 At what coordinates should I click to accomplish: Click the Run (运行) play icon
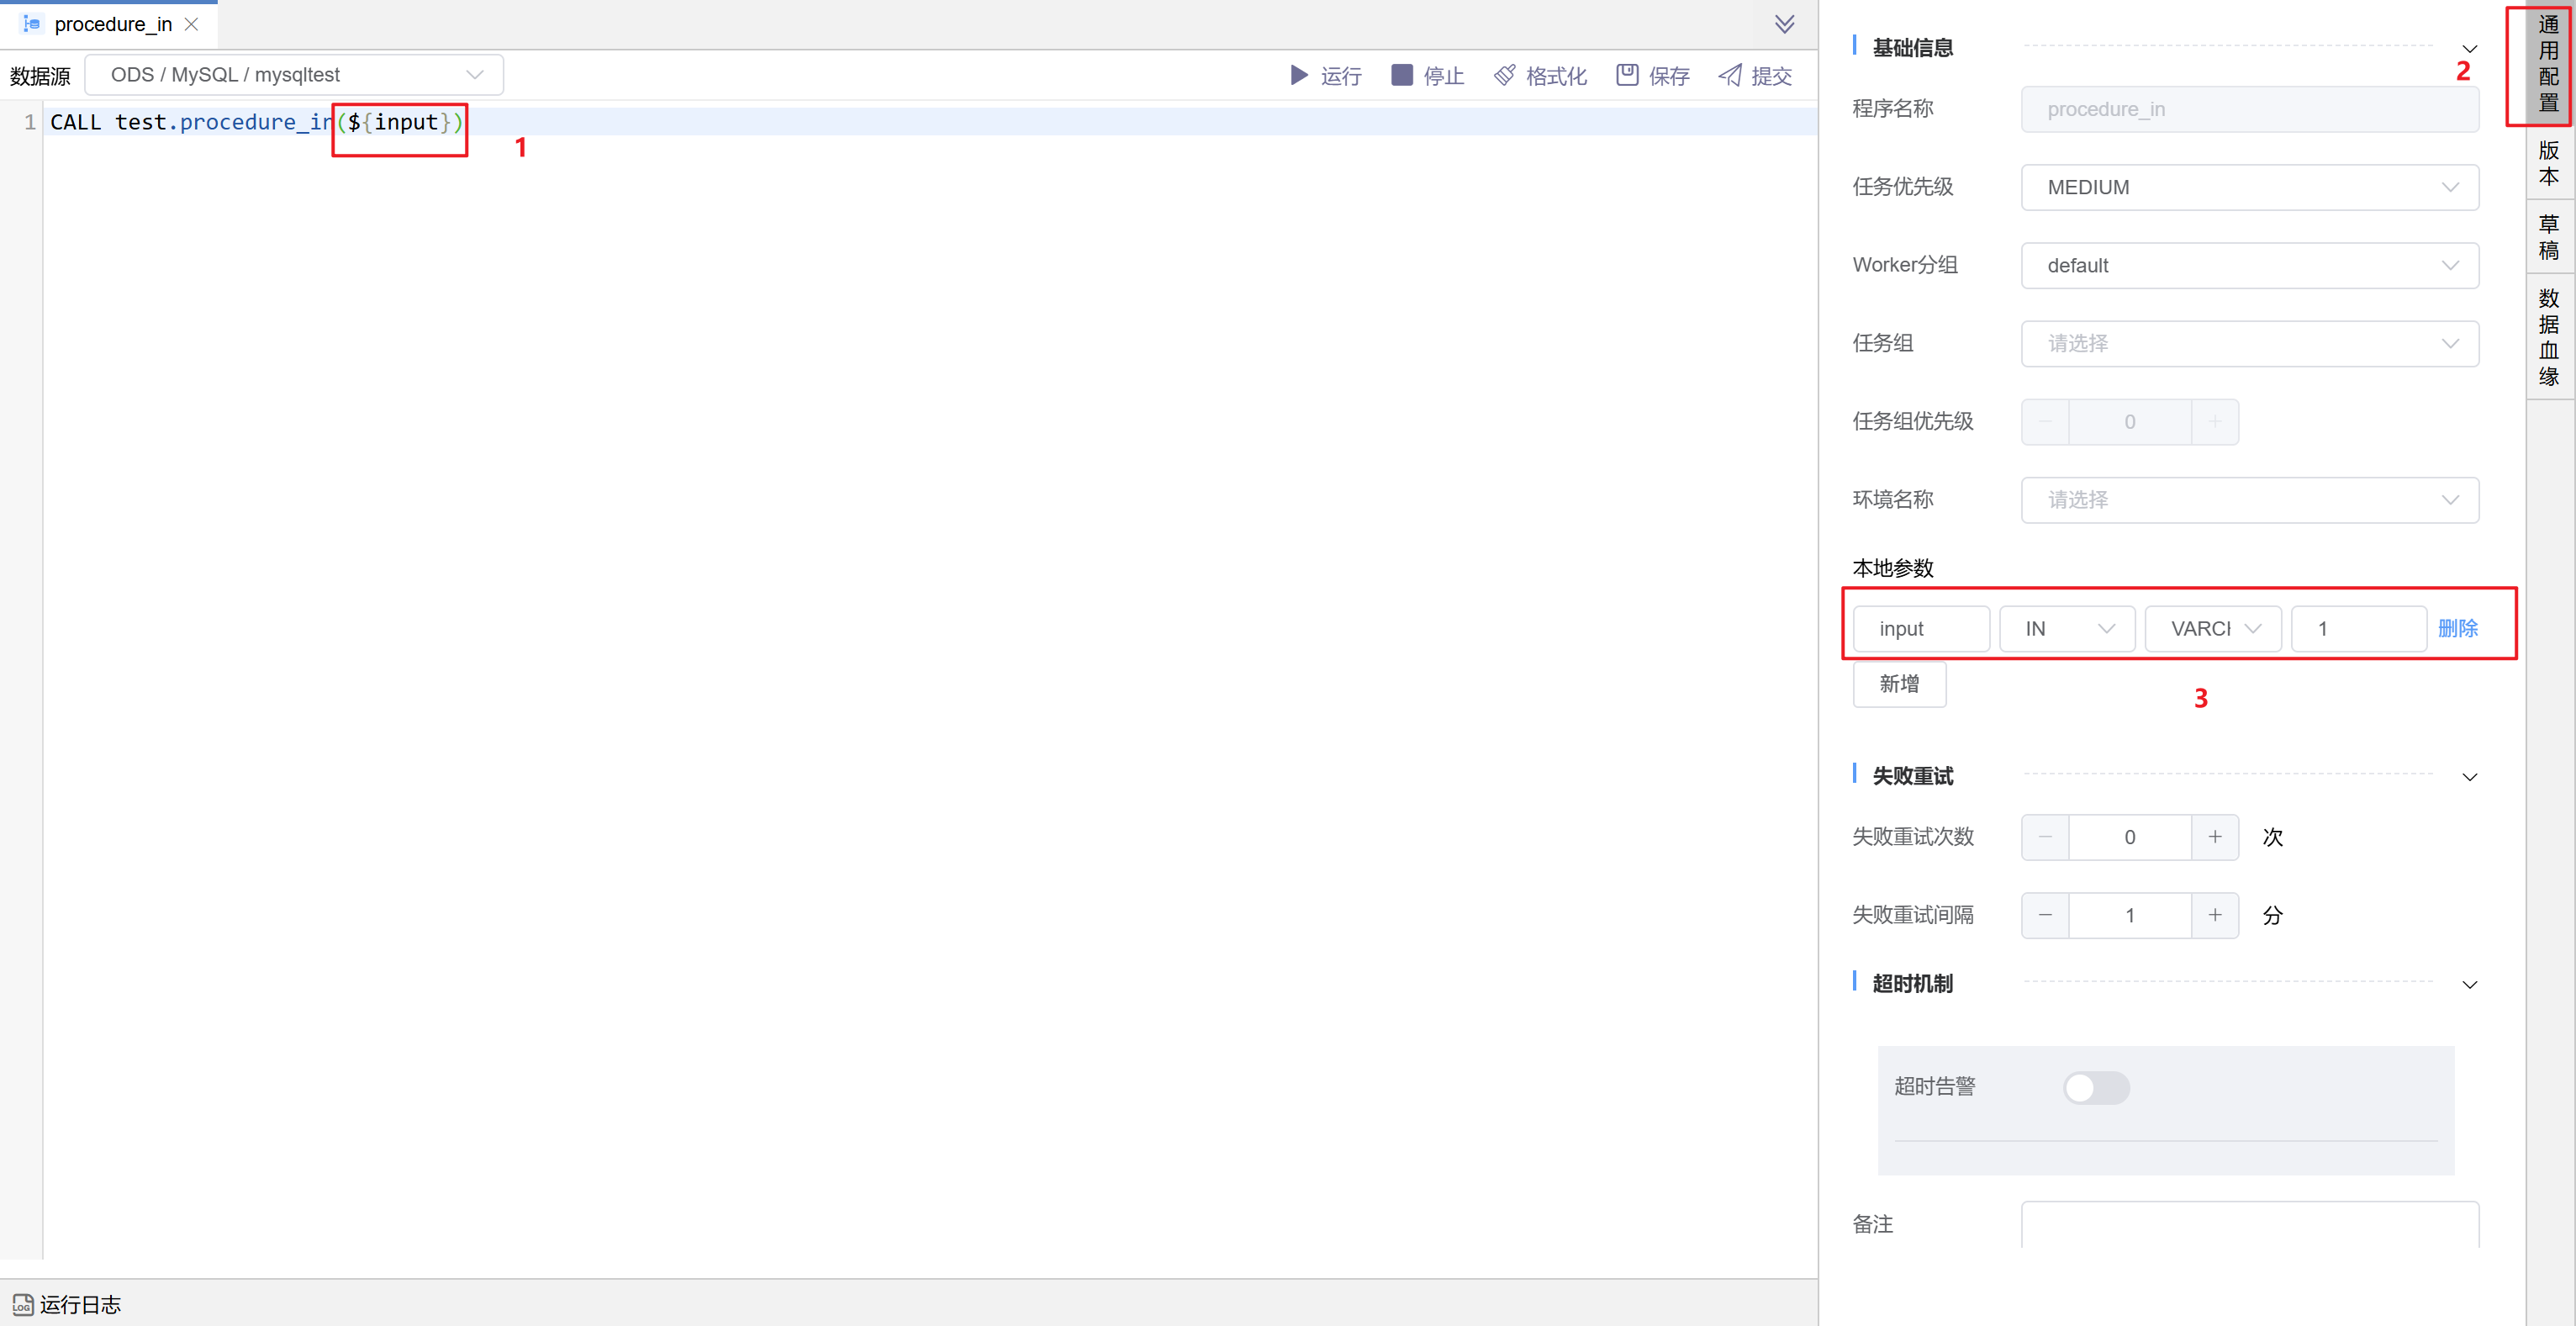coord(1298,75)
